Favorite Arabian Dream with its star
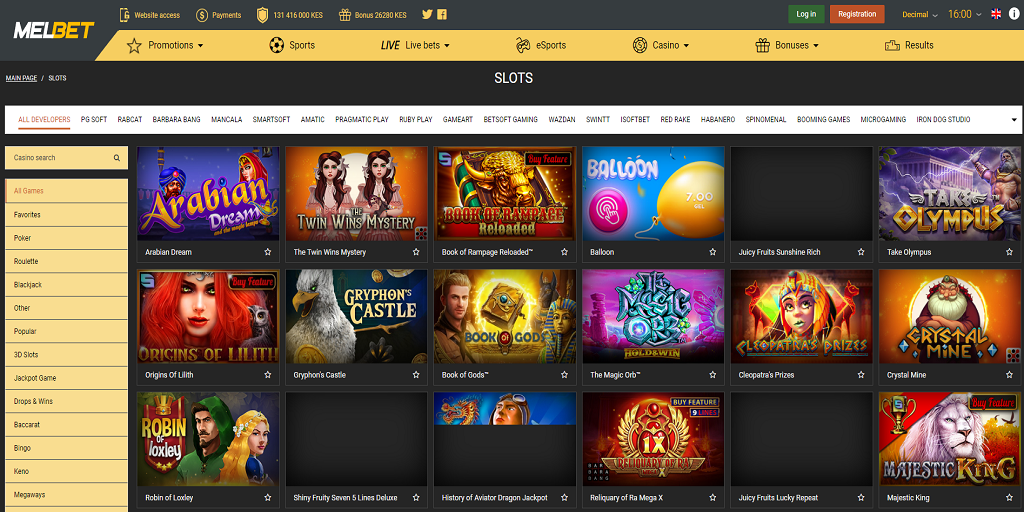 coord(268,252)
